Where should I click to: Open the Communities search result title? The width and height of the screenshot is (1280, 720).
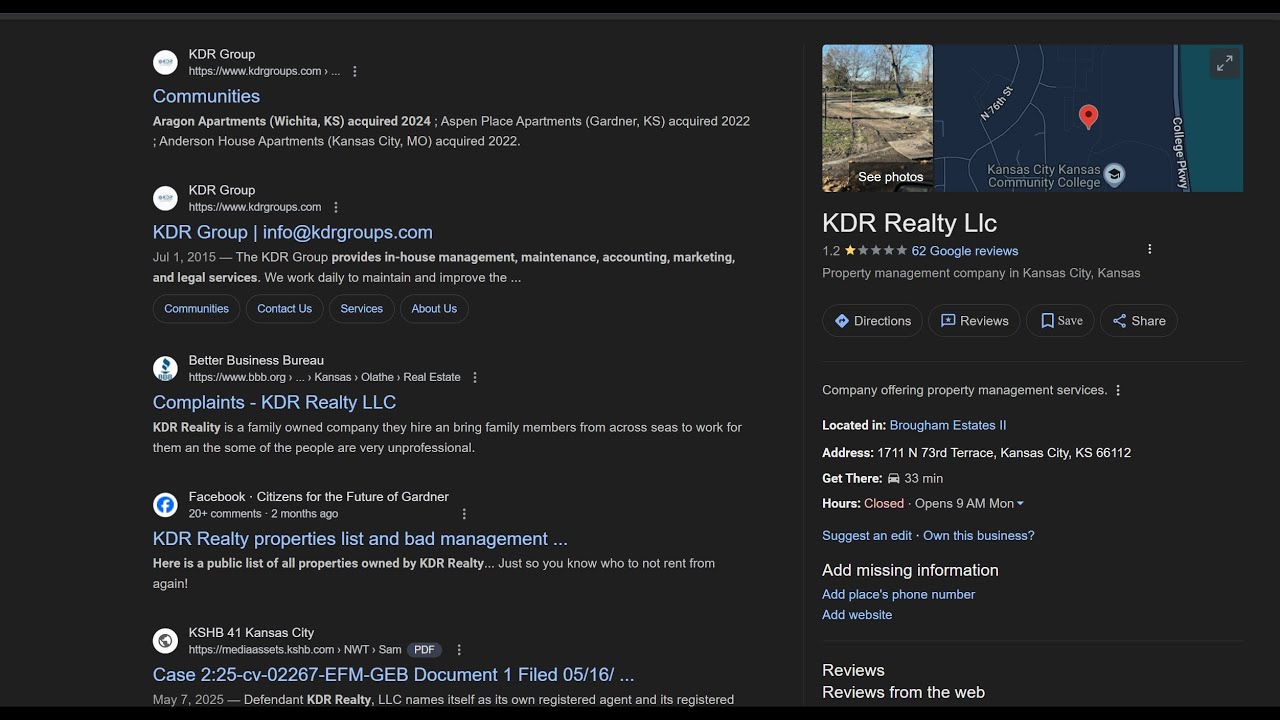(206, 96)
